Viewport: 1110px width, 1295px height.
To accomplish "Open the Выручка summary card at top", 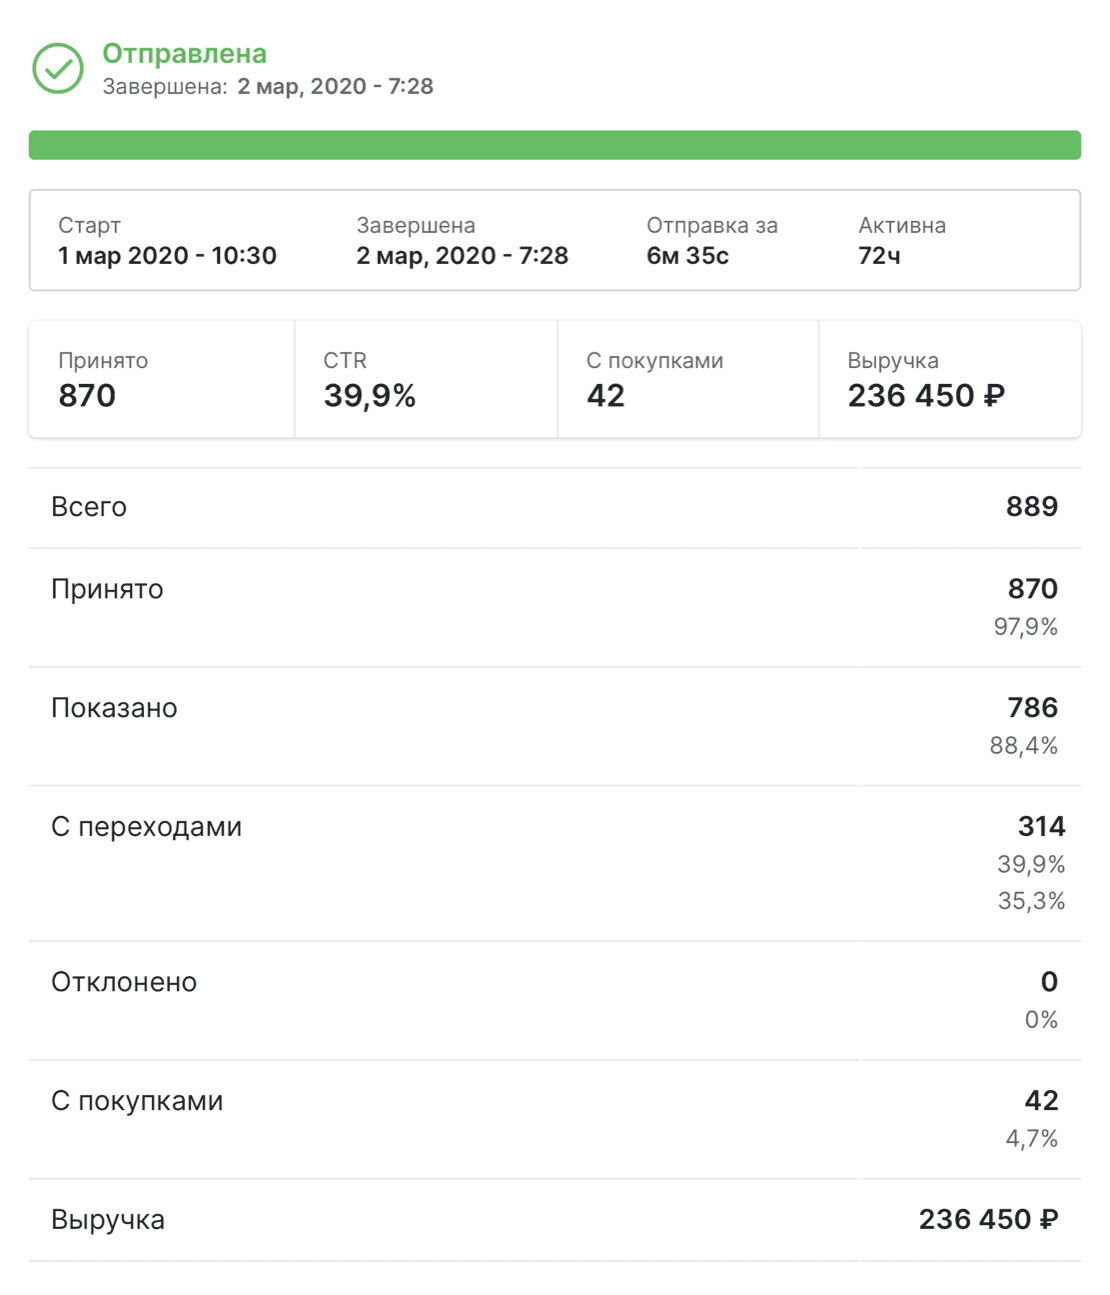I will 950,379.
